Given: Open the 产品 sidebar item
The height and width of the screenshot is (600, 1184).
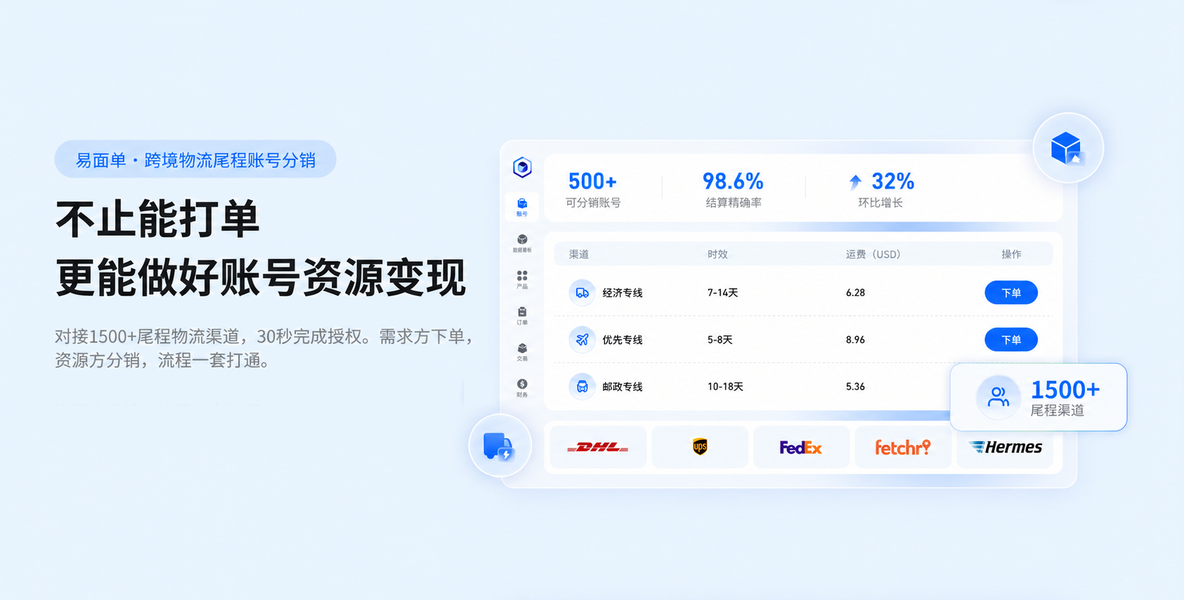Looking at the screenshot, I should coord(522,280).
